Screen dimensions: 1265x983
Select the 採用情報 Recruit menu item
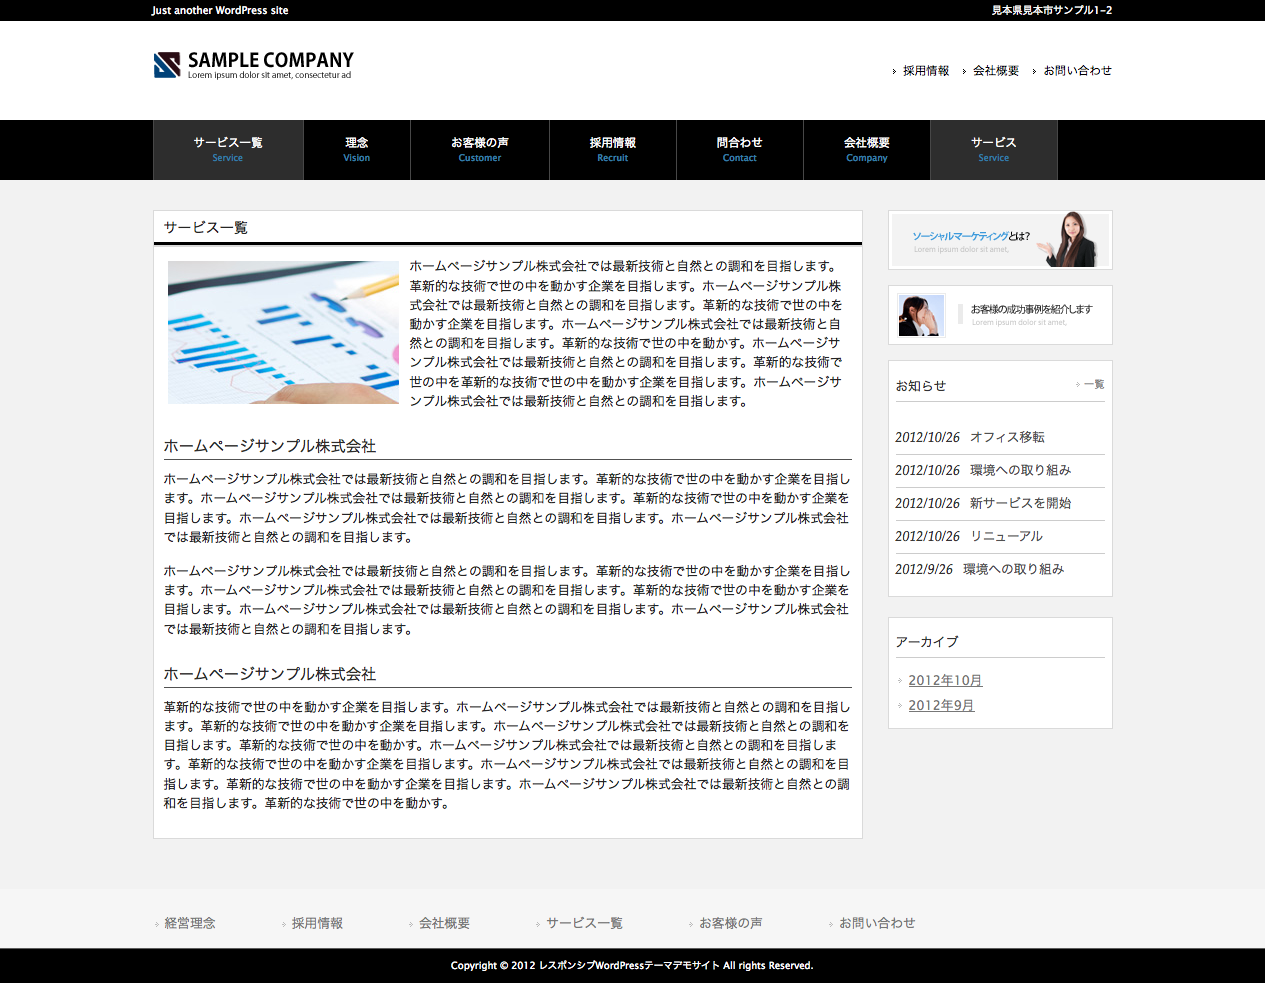(x=613, y=150)
